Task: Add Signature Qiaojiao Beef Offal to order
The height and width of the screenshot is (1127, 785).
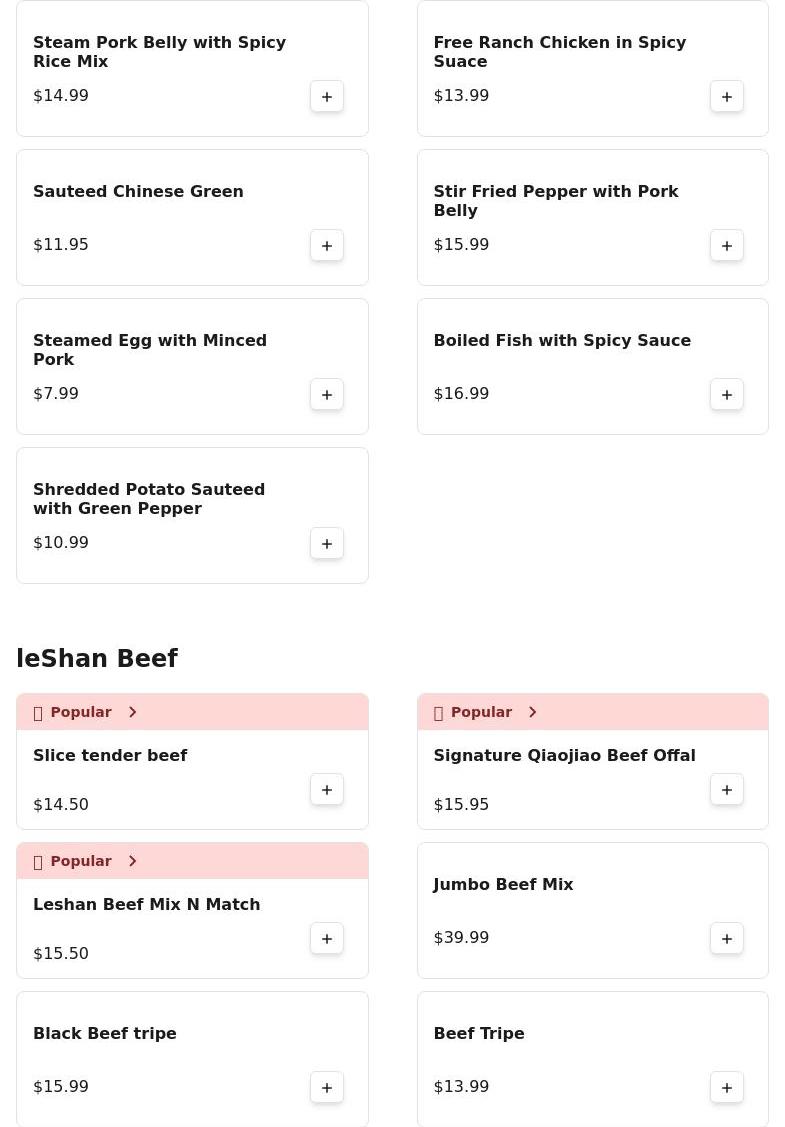Action: 727,790
